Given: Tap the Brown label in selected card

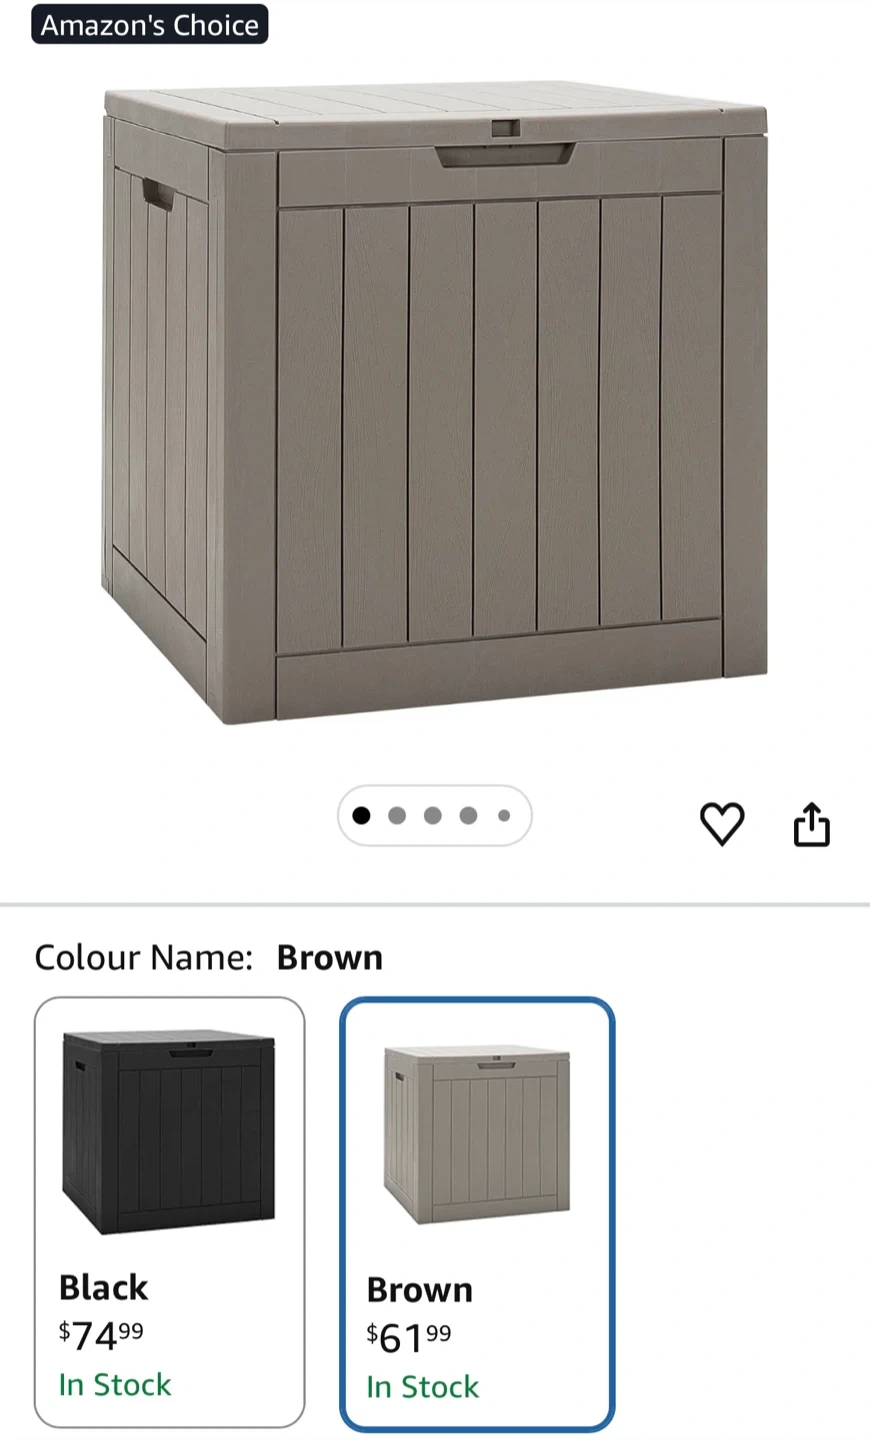Looking at the screenshot, I should (x=419, y=1290).
